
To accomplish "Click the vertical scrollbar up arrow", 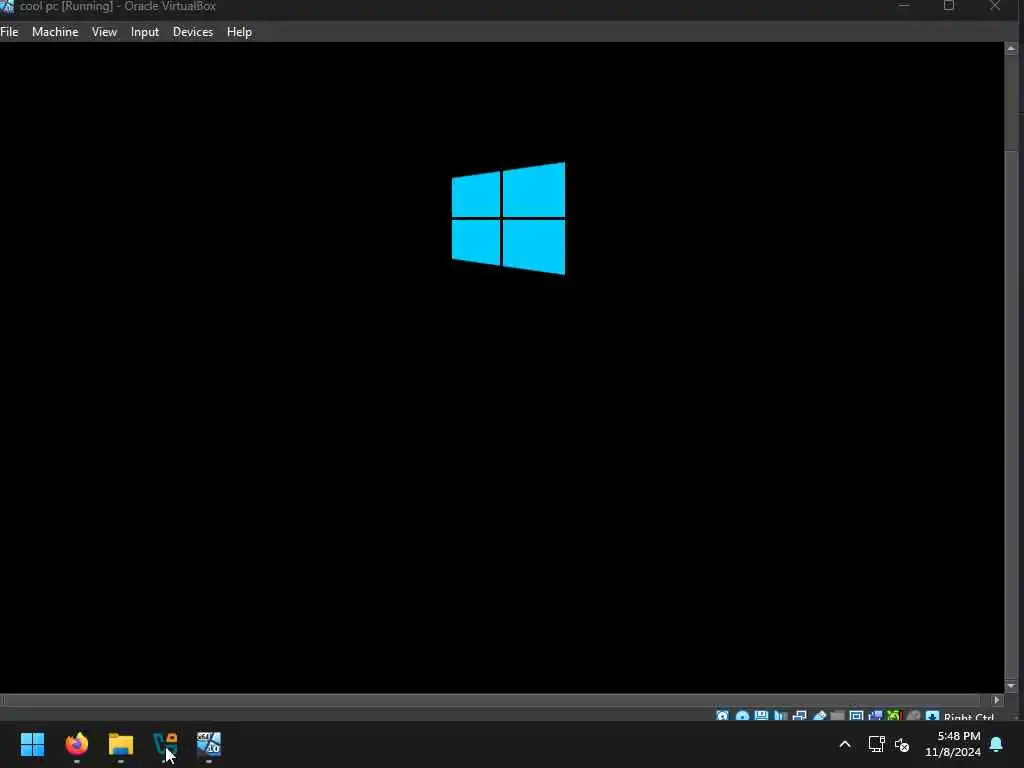I will 1011,48.
